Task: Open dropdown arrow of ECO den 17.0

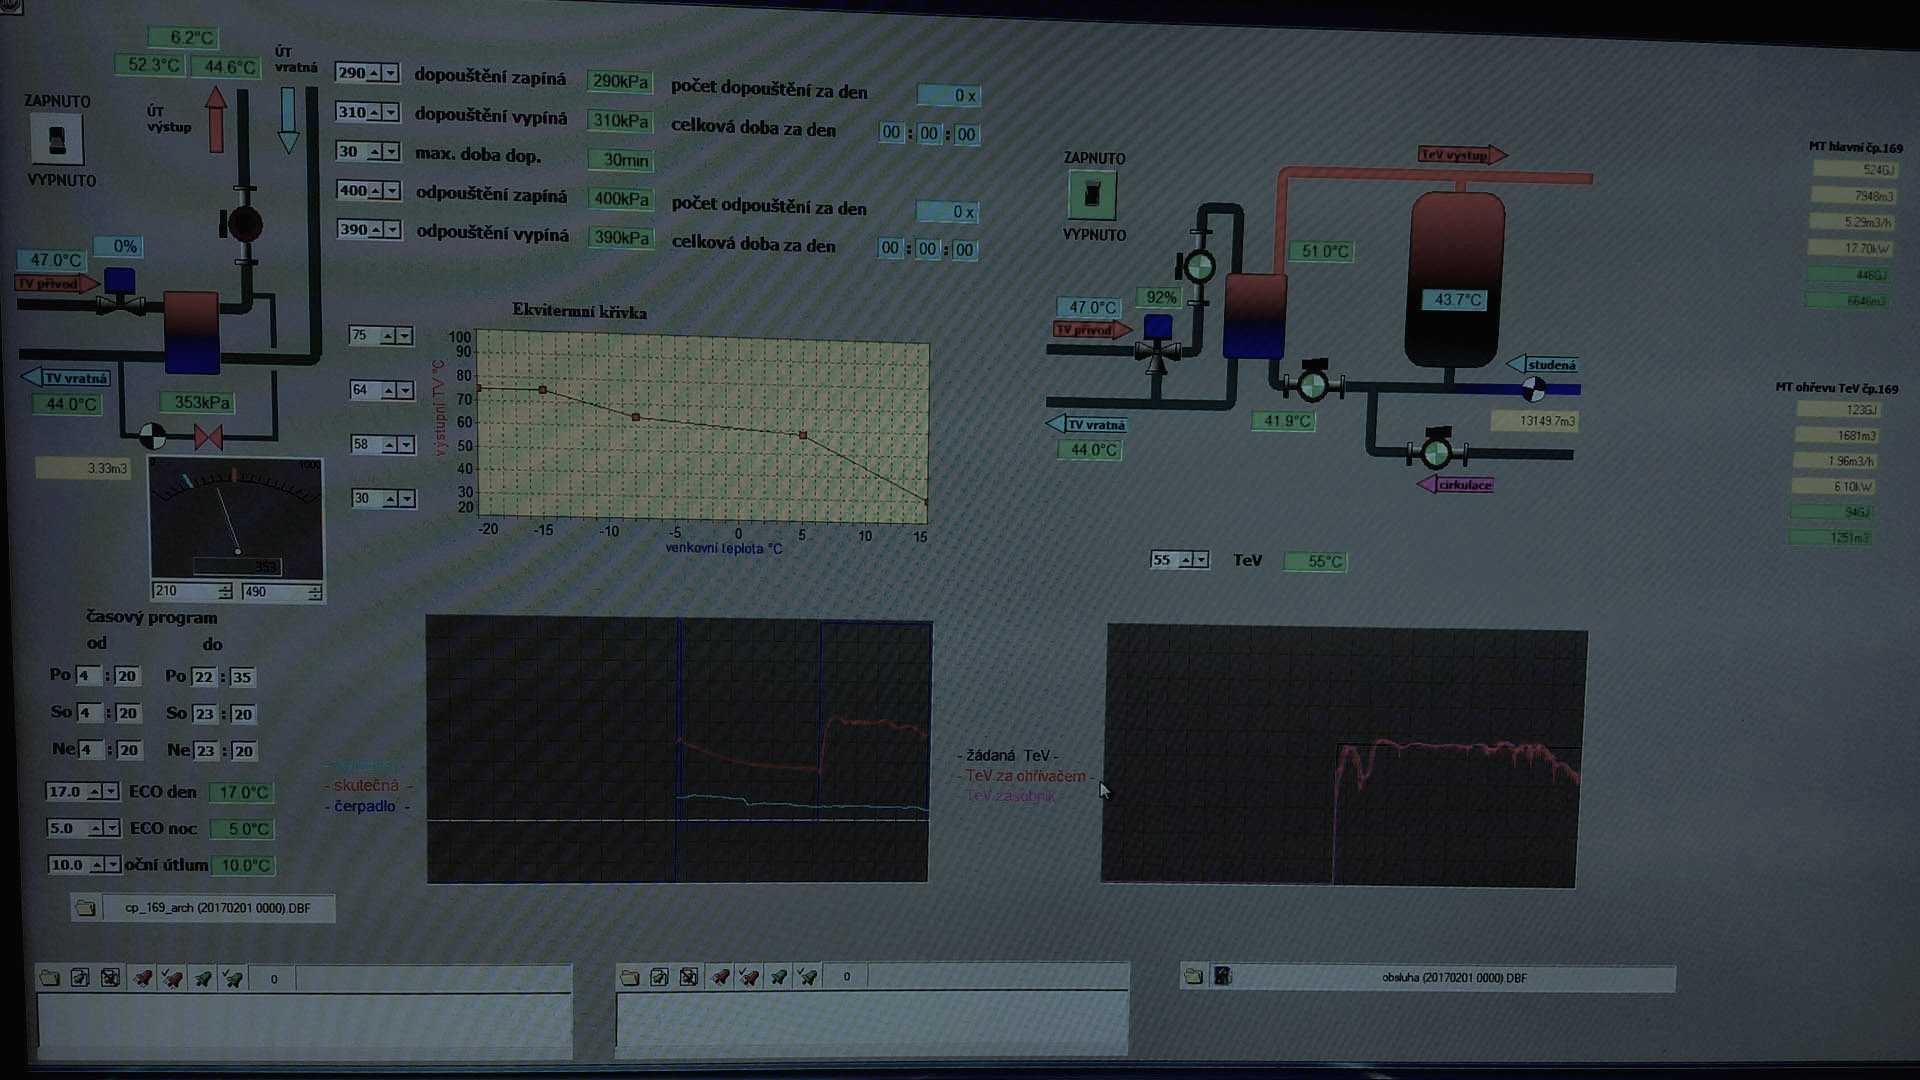Action: point(111,792)
